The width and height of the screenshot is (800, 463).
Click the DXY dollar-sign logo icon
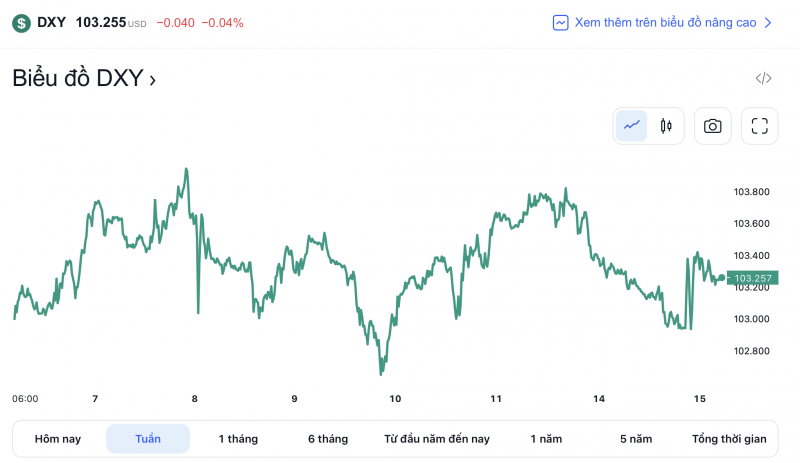21,22
